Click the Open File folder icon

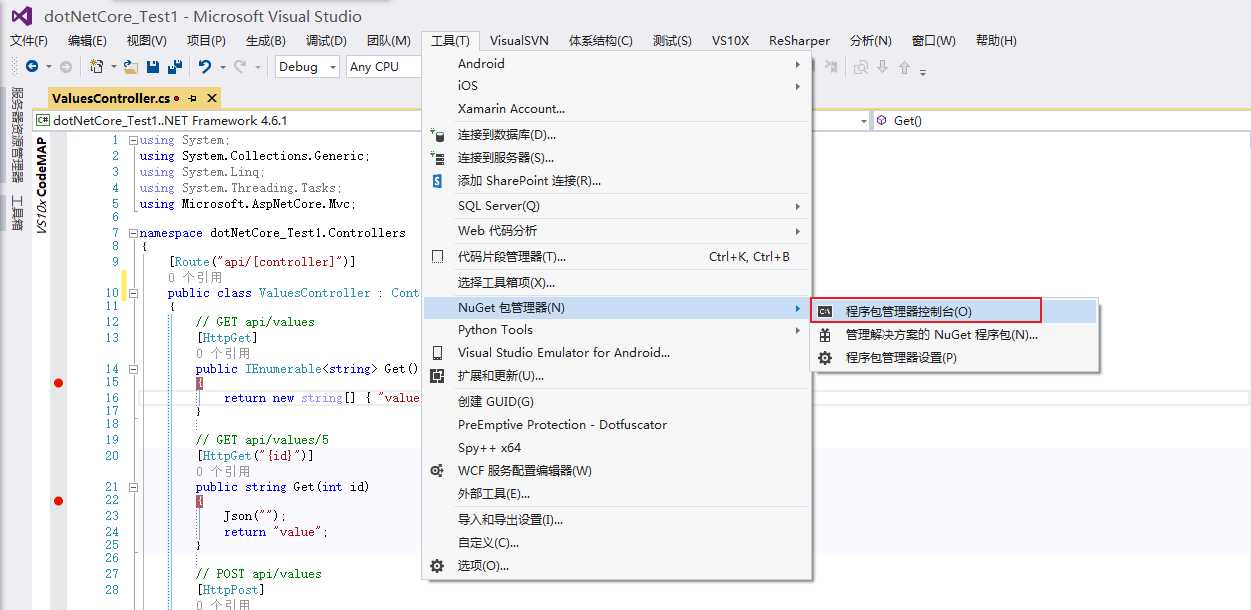coord(131,66)
